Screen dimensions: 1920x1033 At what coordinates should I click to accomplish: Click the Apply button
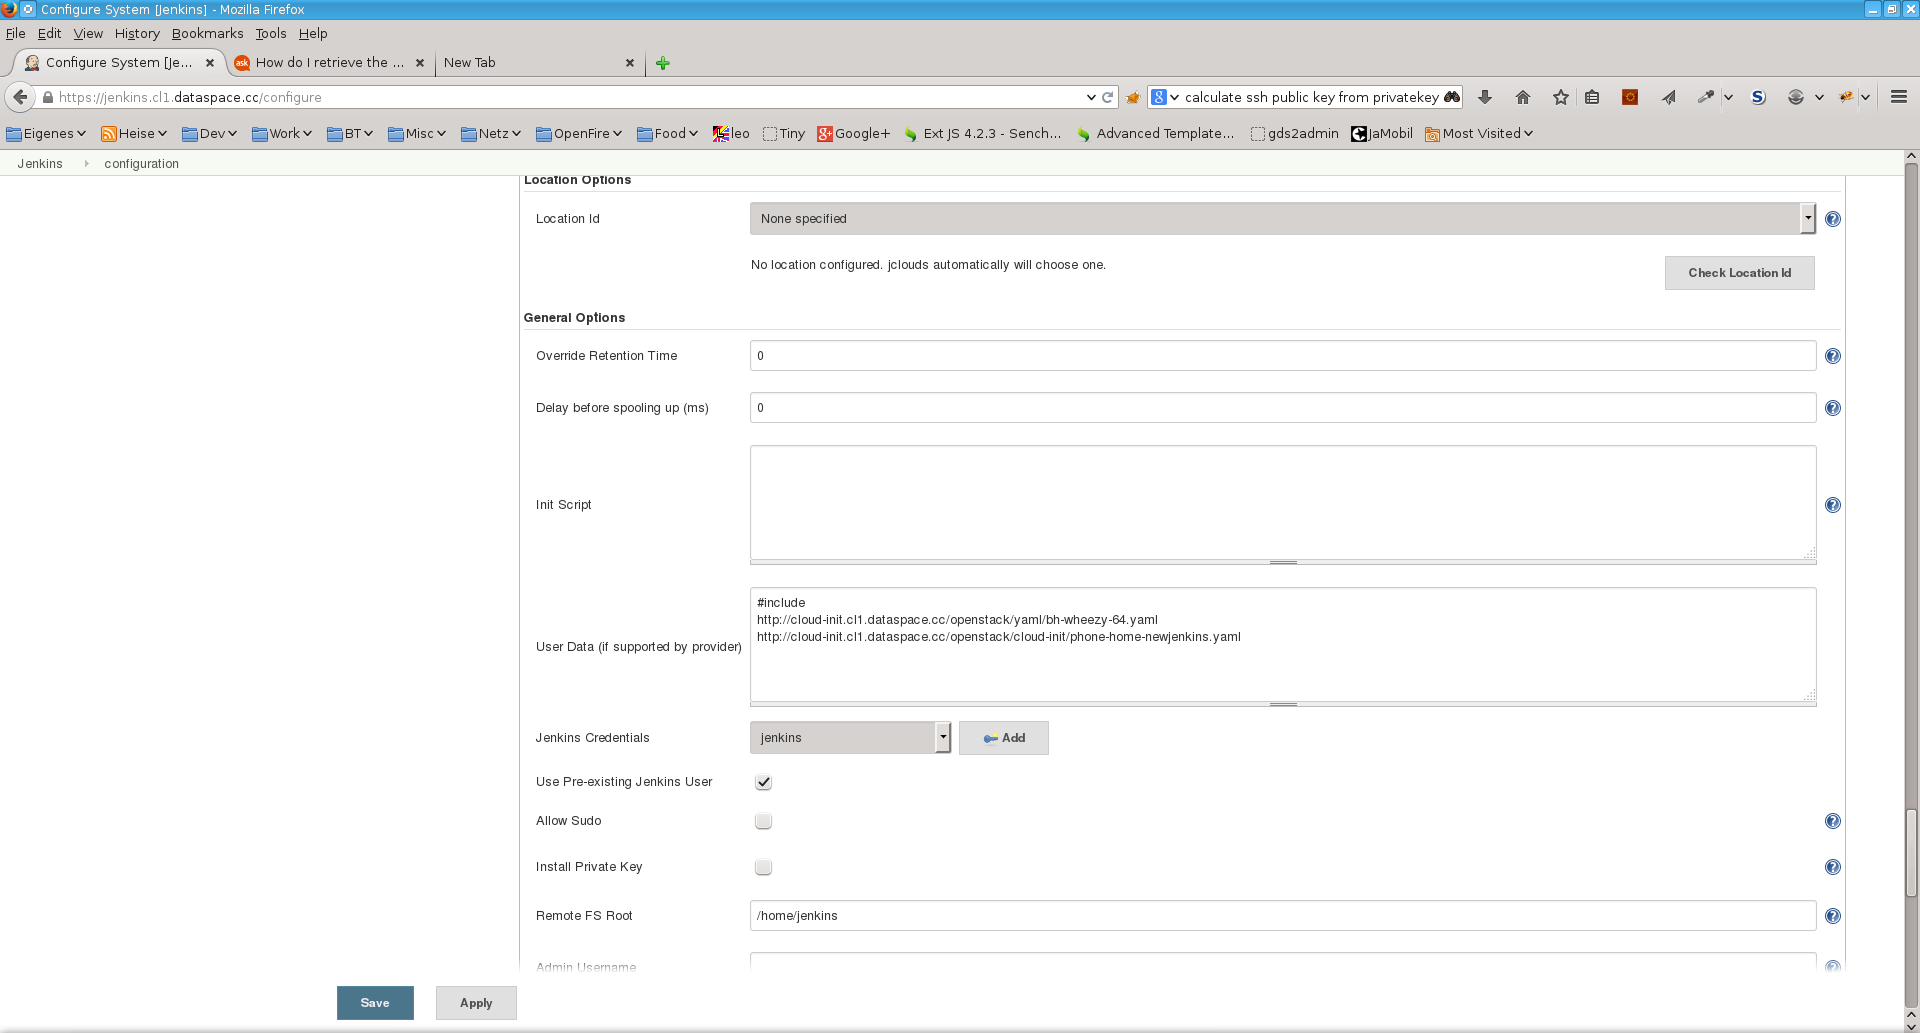point(476,1003)
